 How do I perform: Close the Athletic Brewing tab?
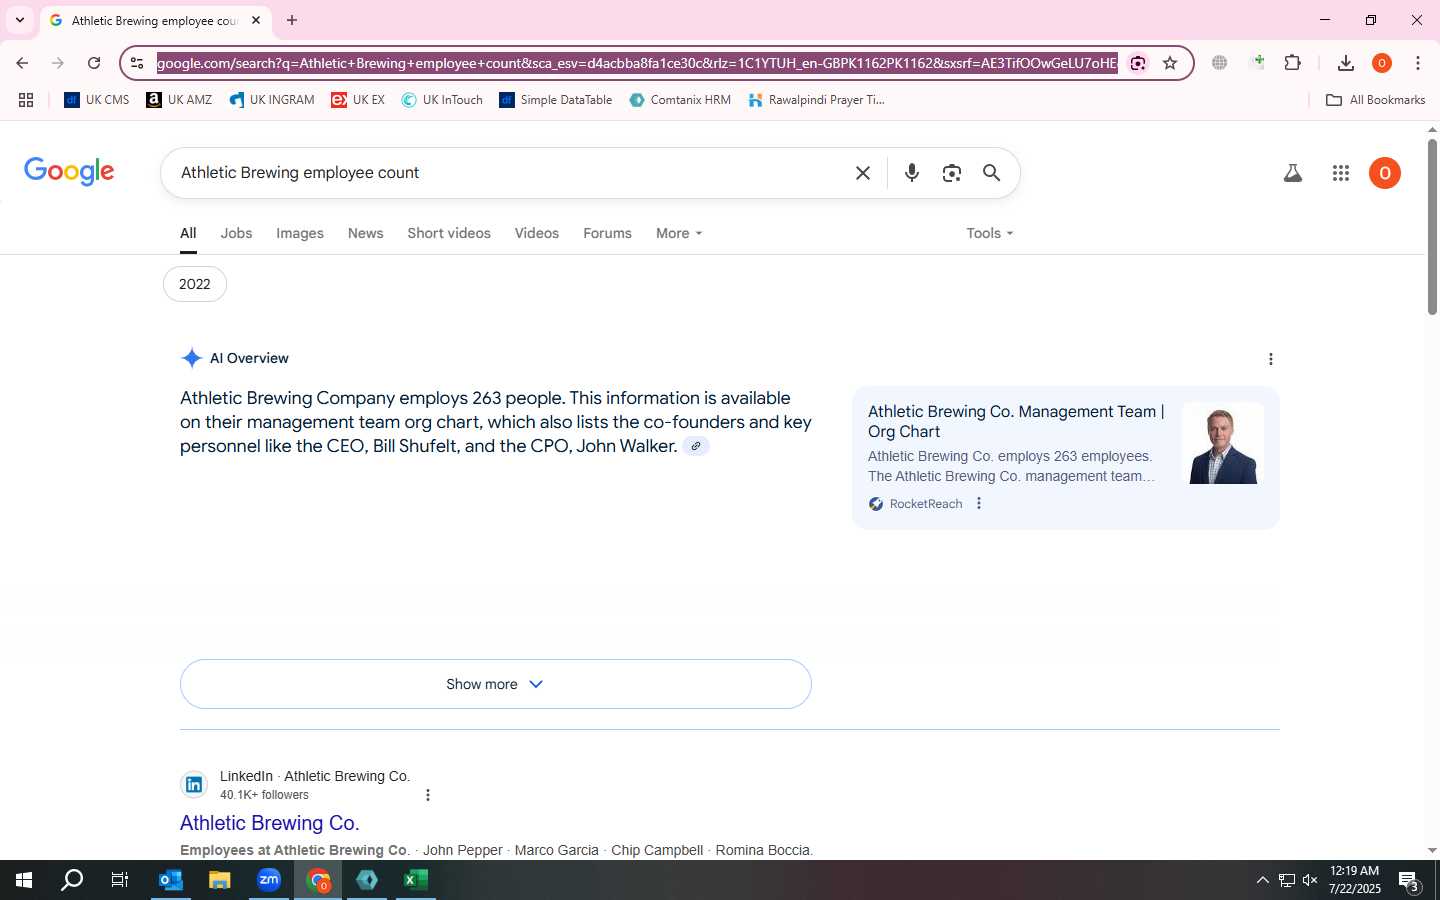point(256,20)
